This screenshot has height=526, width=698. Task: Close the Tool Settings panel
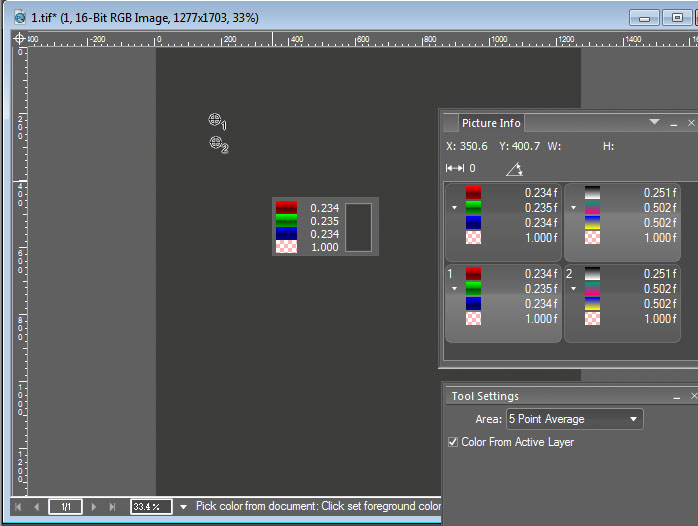click(x=694, y=396)
